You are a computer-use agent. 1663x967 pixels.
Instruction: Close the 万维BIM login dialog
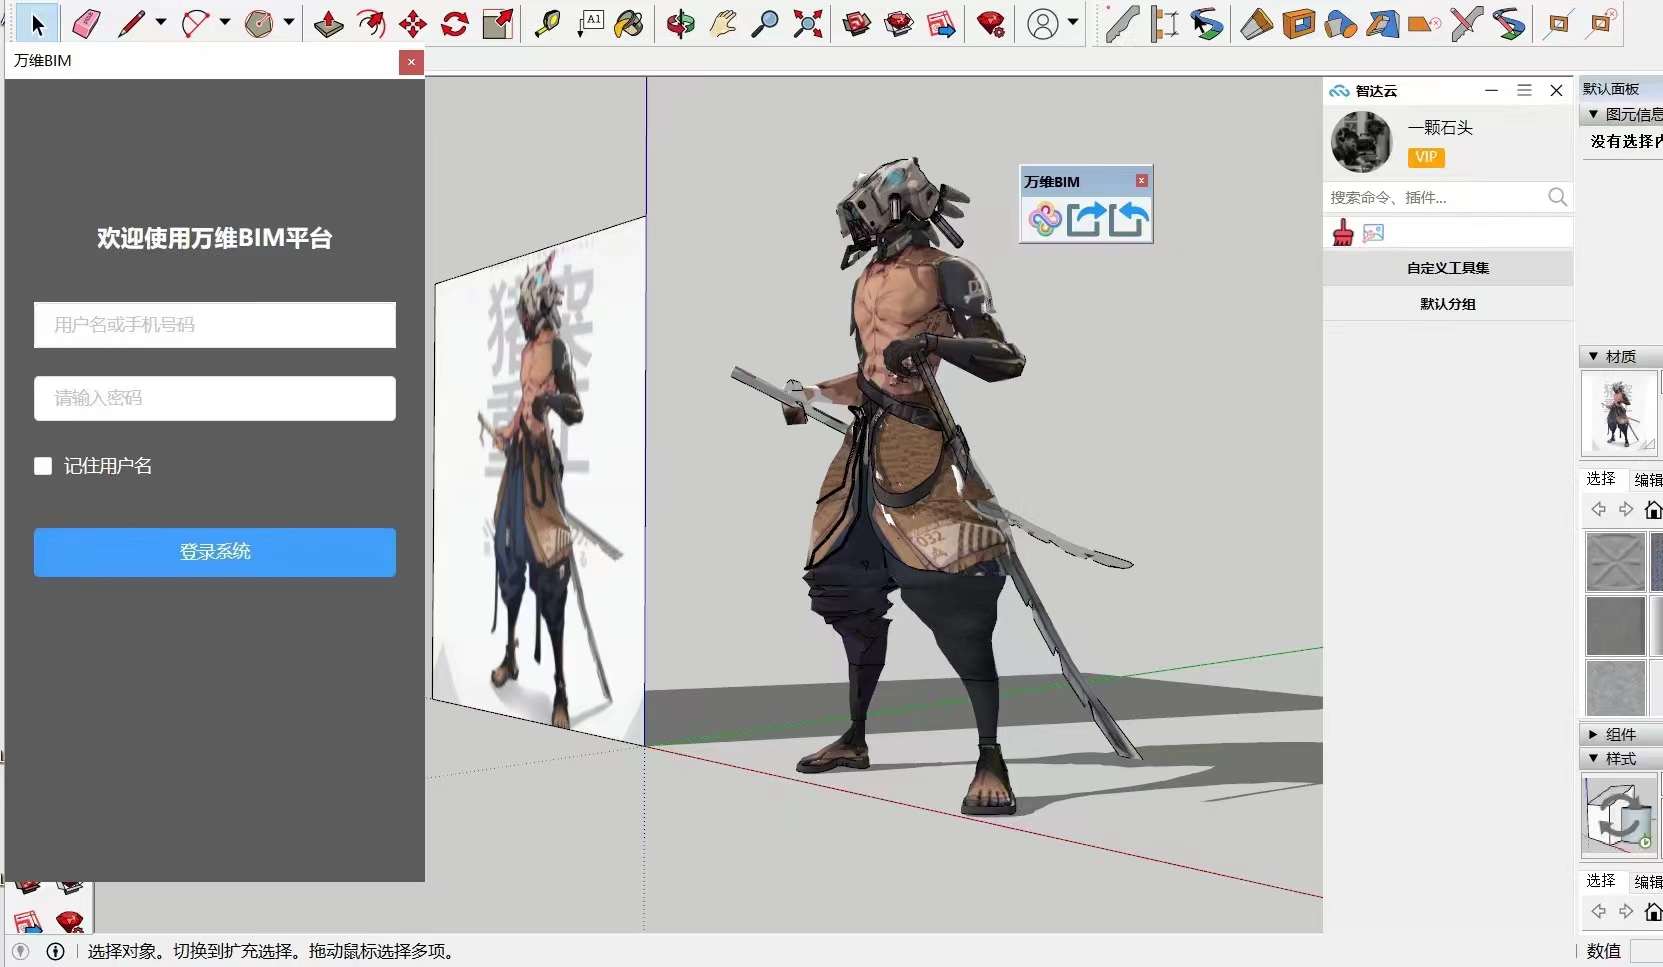pyautogui.click(x=411, y=62)
